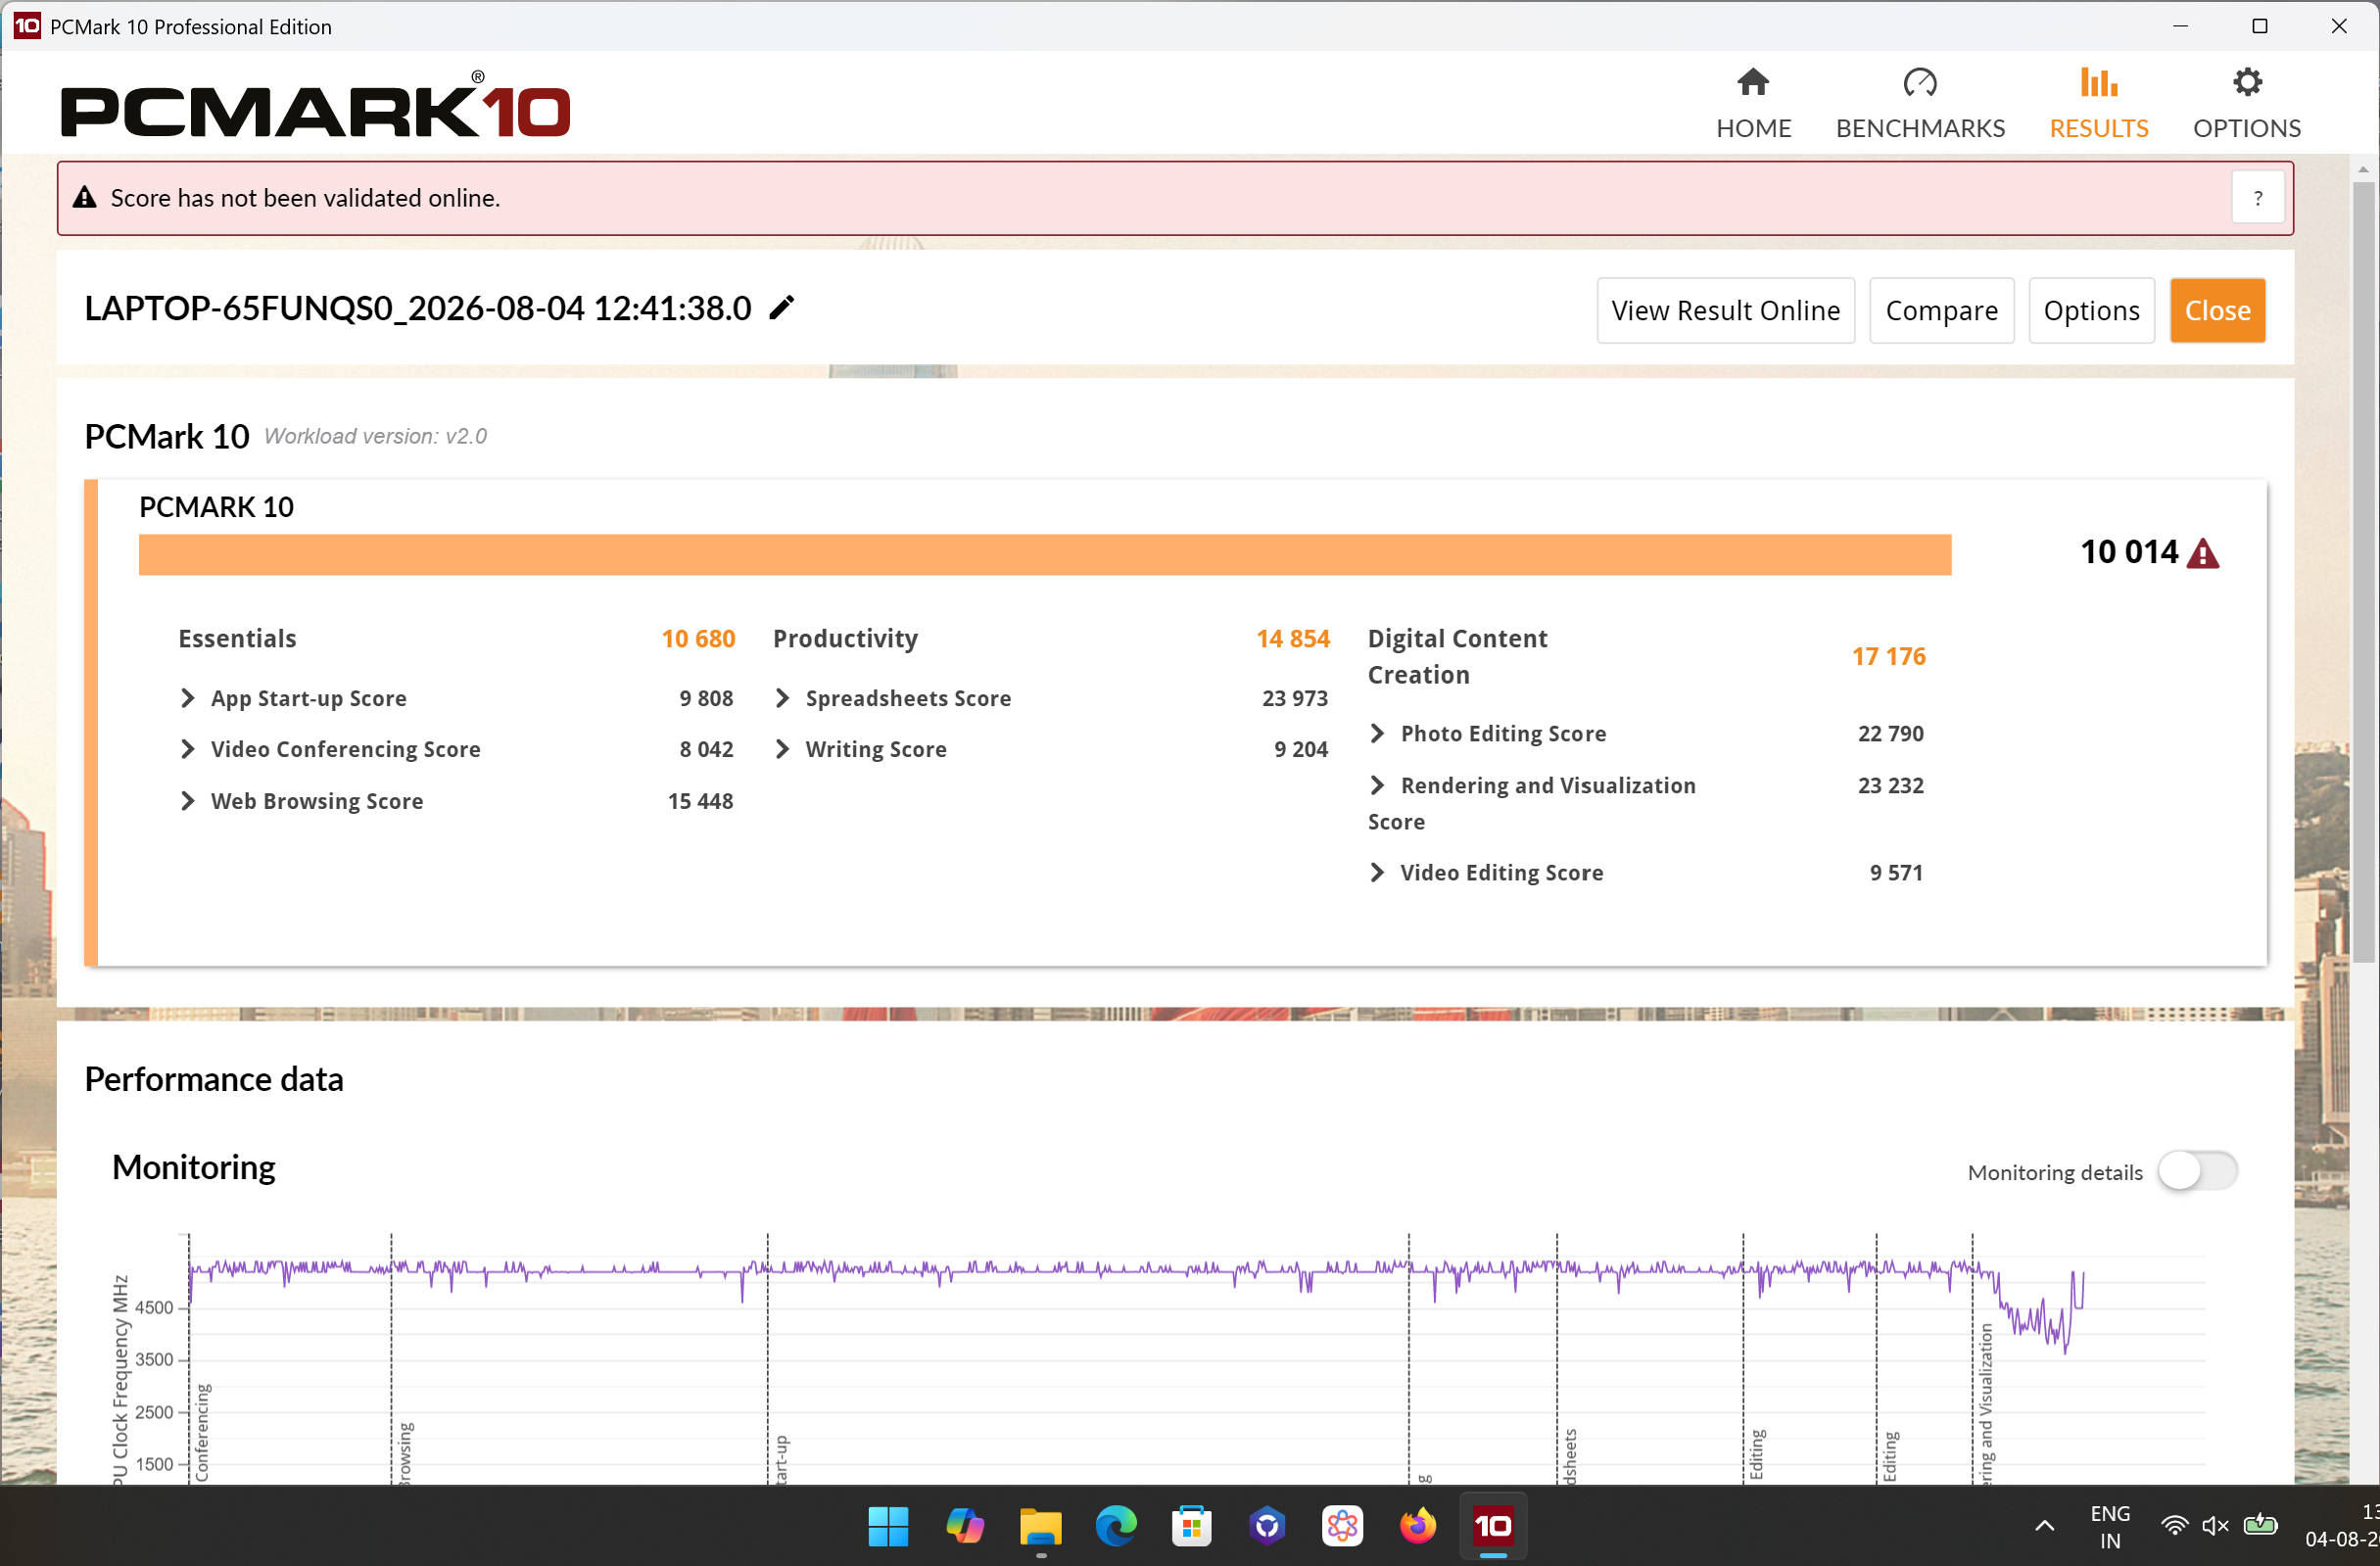Click the Video Editing value 9 571

1896,872
